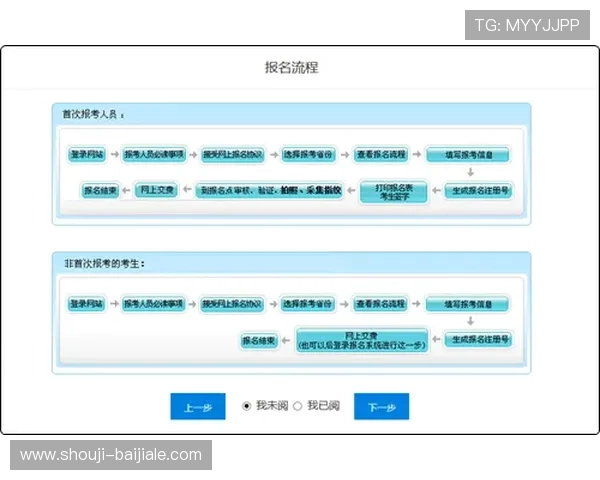Click 报考人员必读事项 step in 首次报考人员 flow
Screen dimensions: 600x480
coord(154,154)
